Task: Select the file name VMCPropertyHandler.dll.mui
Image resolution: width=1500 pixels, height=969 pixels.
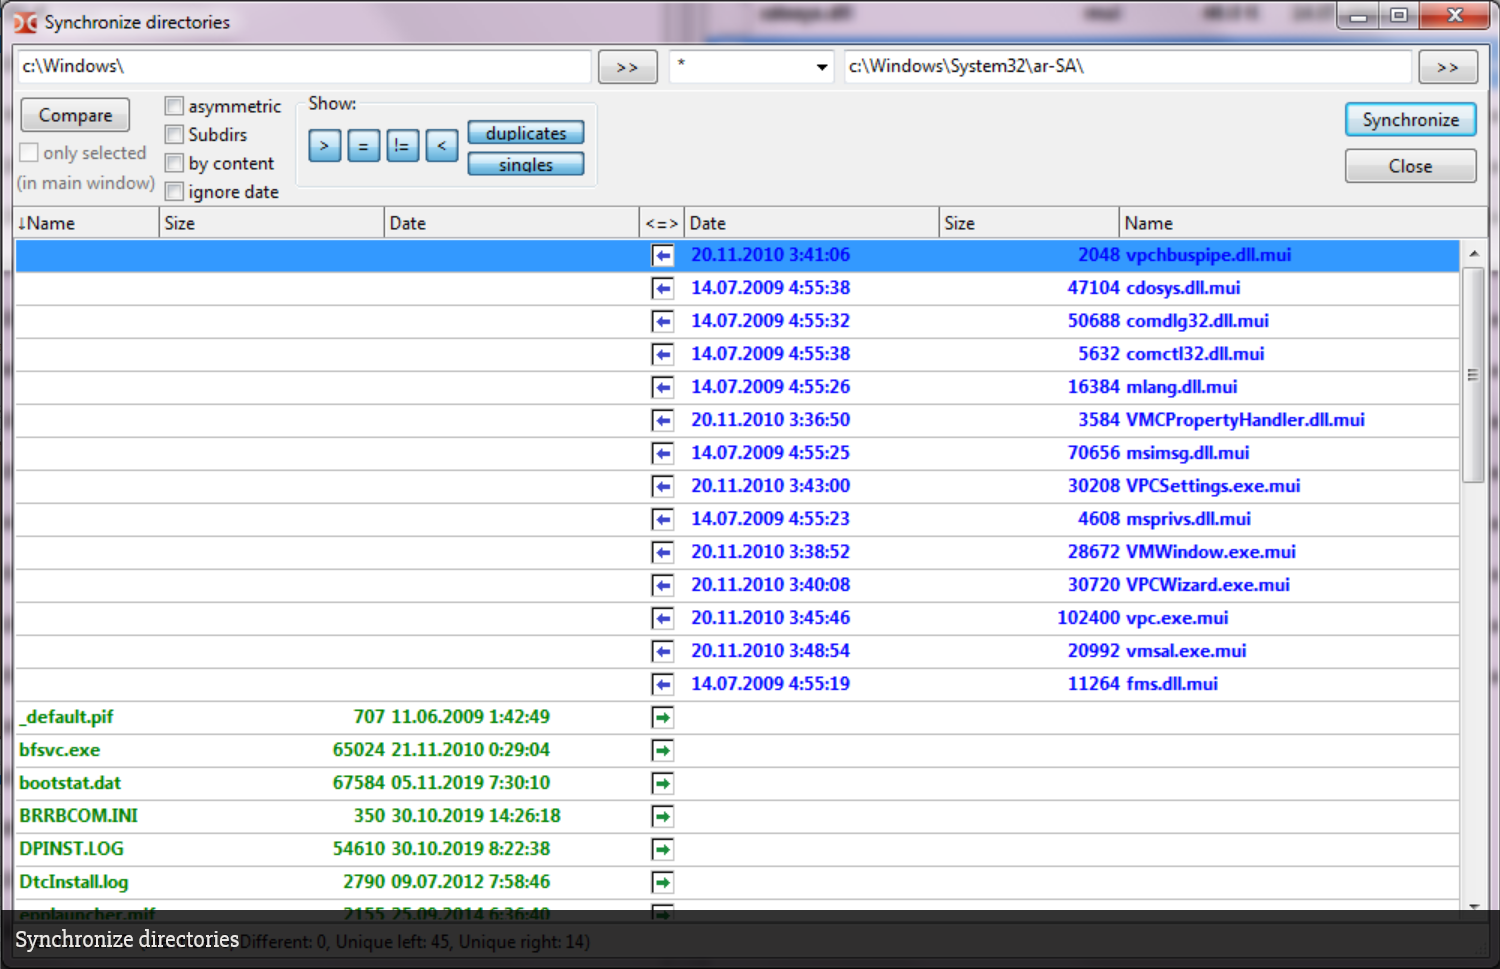Action: click(1245, 420)
